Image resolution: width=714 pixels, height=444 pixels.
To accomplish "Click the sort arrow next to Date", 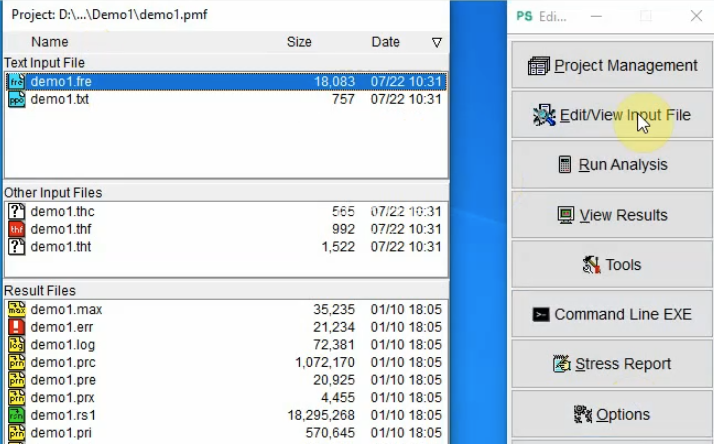I will [x=436, y=42].
